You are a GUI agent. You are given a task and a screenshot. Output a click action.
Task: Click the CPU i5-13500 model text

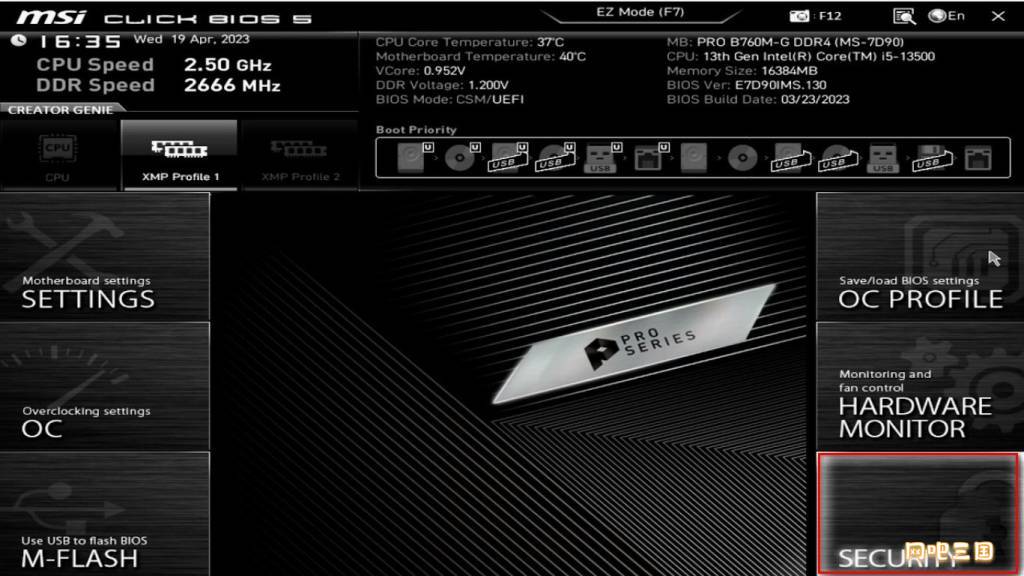click(801, 56)
